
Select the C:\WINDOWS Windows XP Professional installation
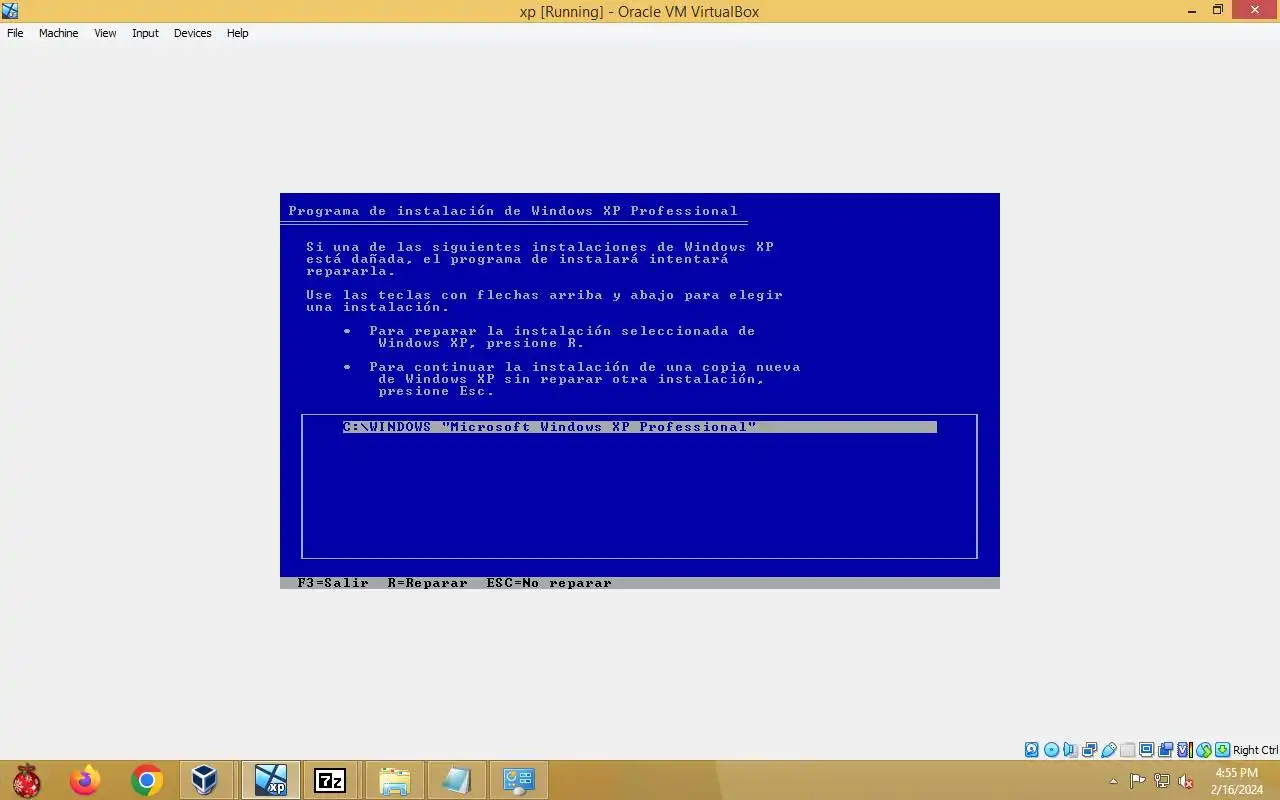(640, 427)
